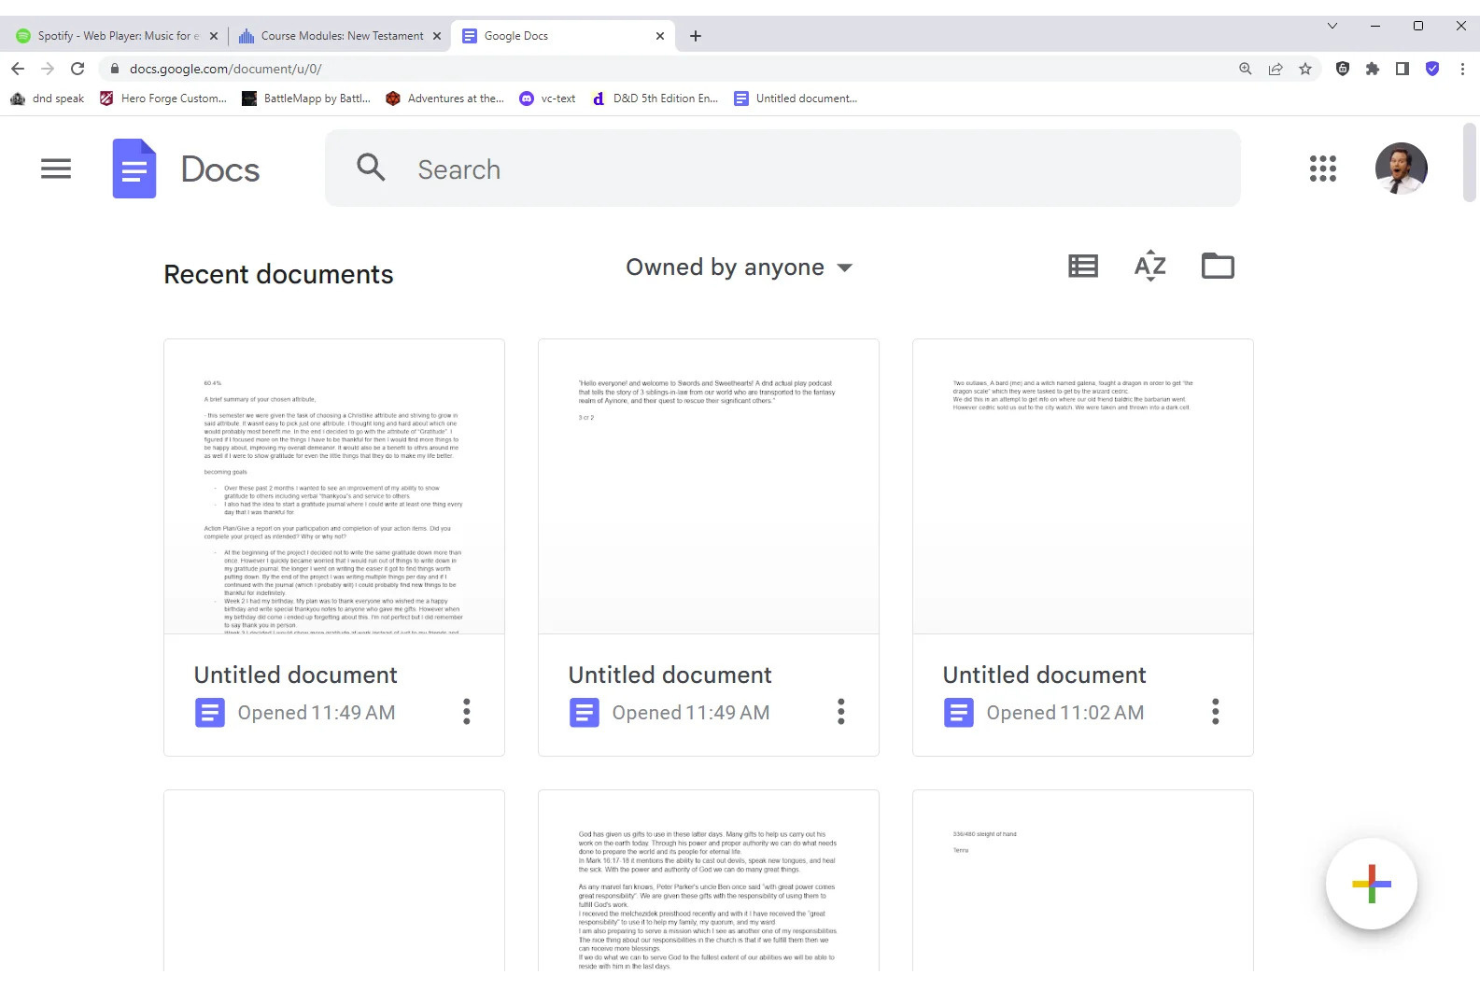This screenshot has width=1480, height=987.
Task: Open the Hero Forge Custom bookmark
Action: [163, 98]
